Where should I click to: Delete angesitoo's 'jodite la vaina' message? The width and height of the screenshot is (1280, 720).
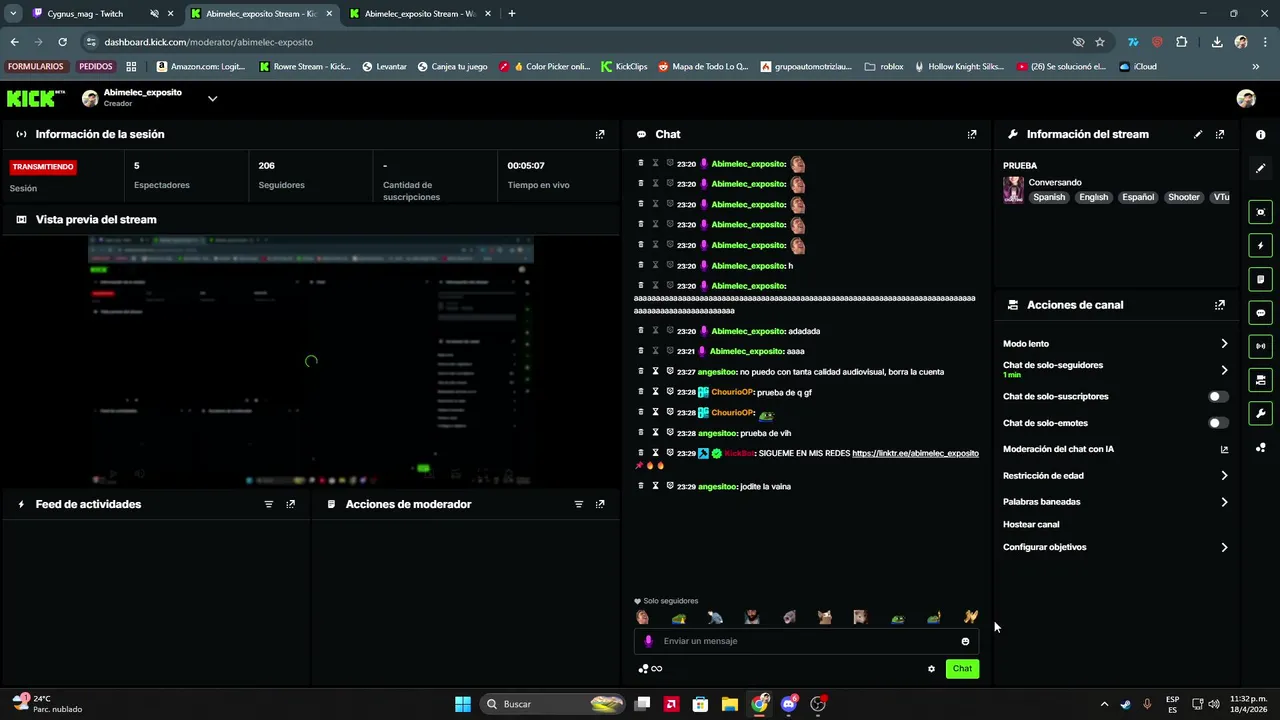pos(641,486)
